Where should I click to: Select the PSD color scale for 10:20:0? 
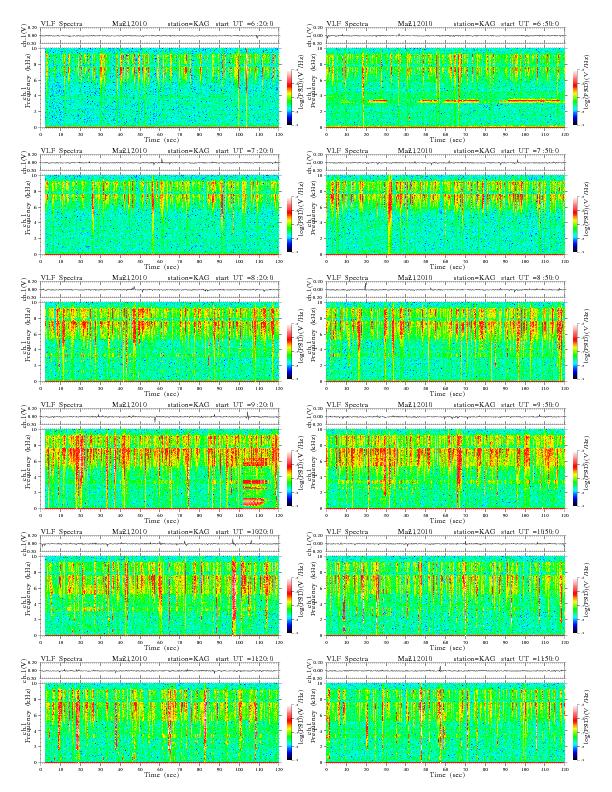click(x=289, y=605)
